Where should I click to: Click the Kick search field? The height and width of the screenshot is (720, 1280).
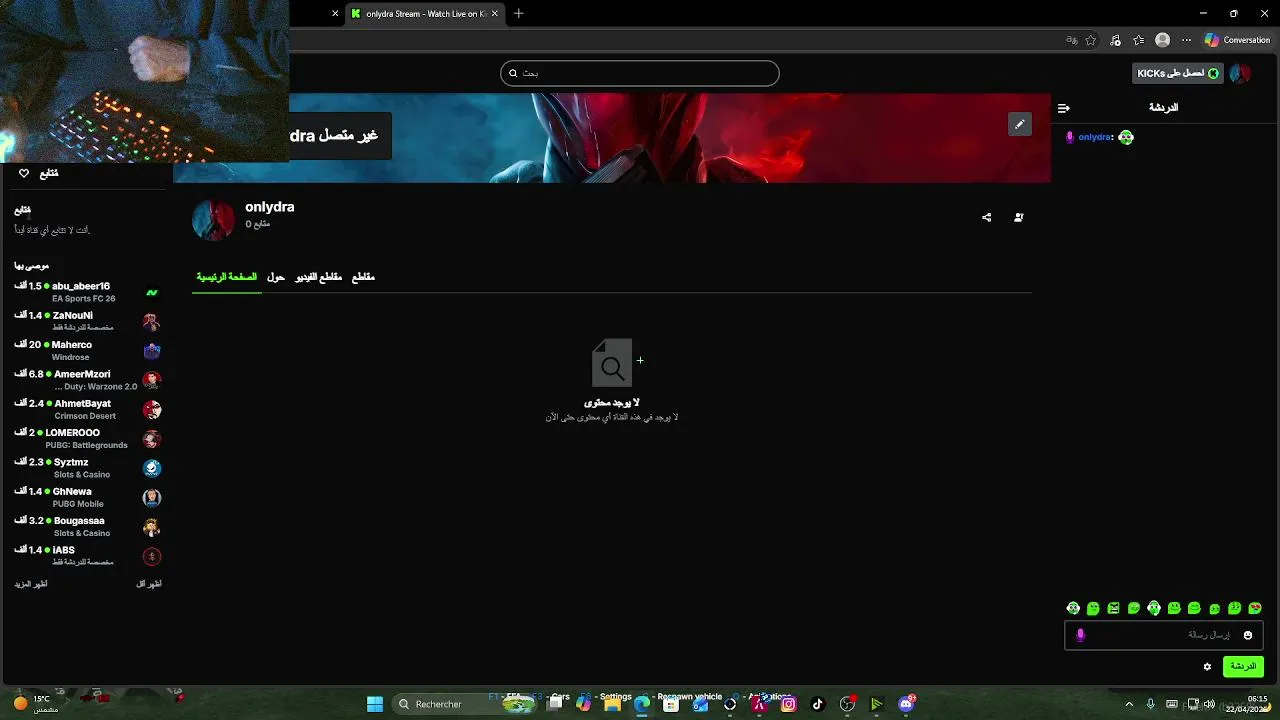click(x=640, y=73)
